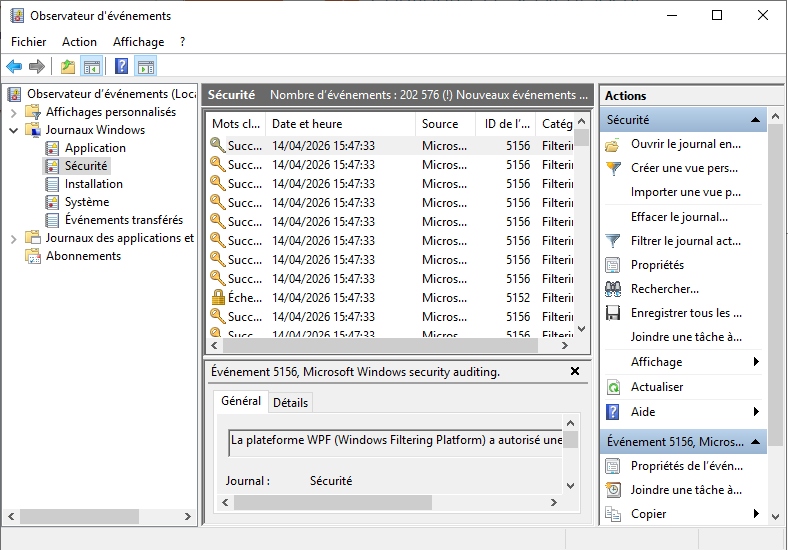Click the Actions pane scroll down arrow
This screenshot has height=550, width=788.
(x=775, y=516)
